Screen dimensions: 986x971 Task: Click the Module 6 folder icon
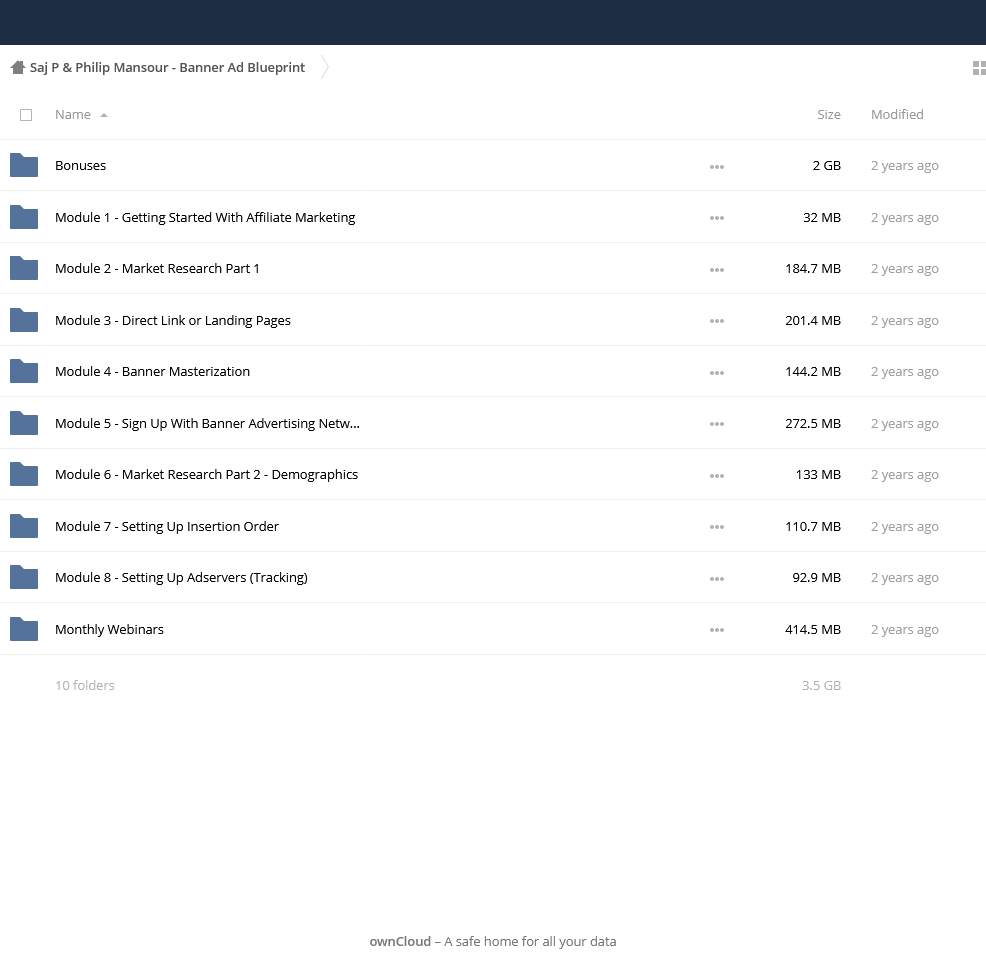24,475
